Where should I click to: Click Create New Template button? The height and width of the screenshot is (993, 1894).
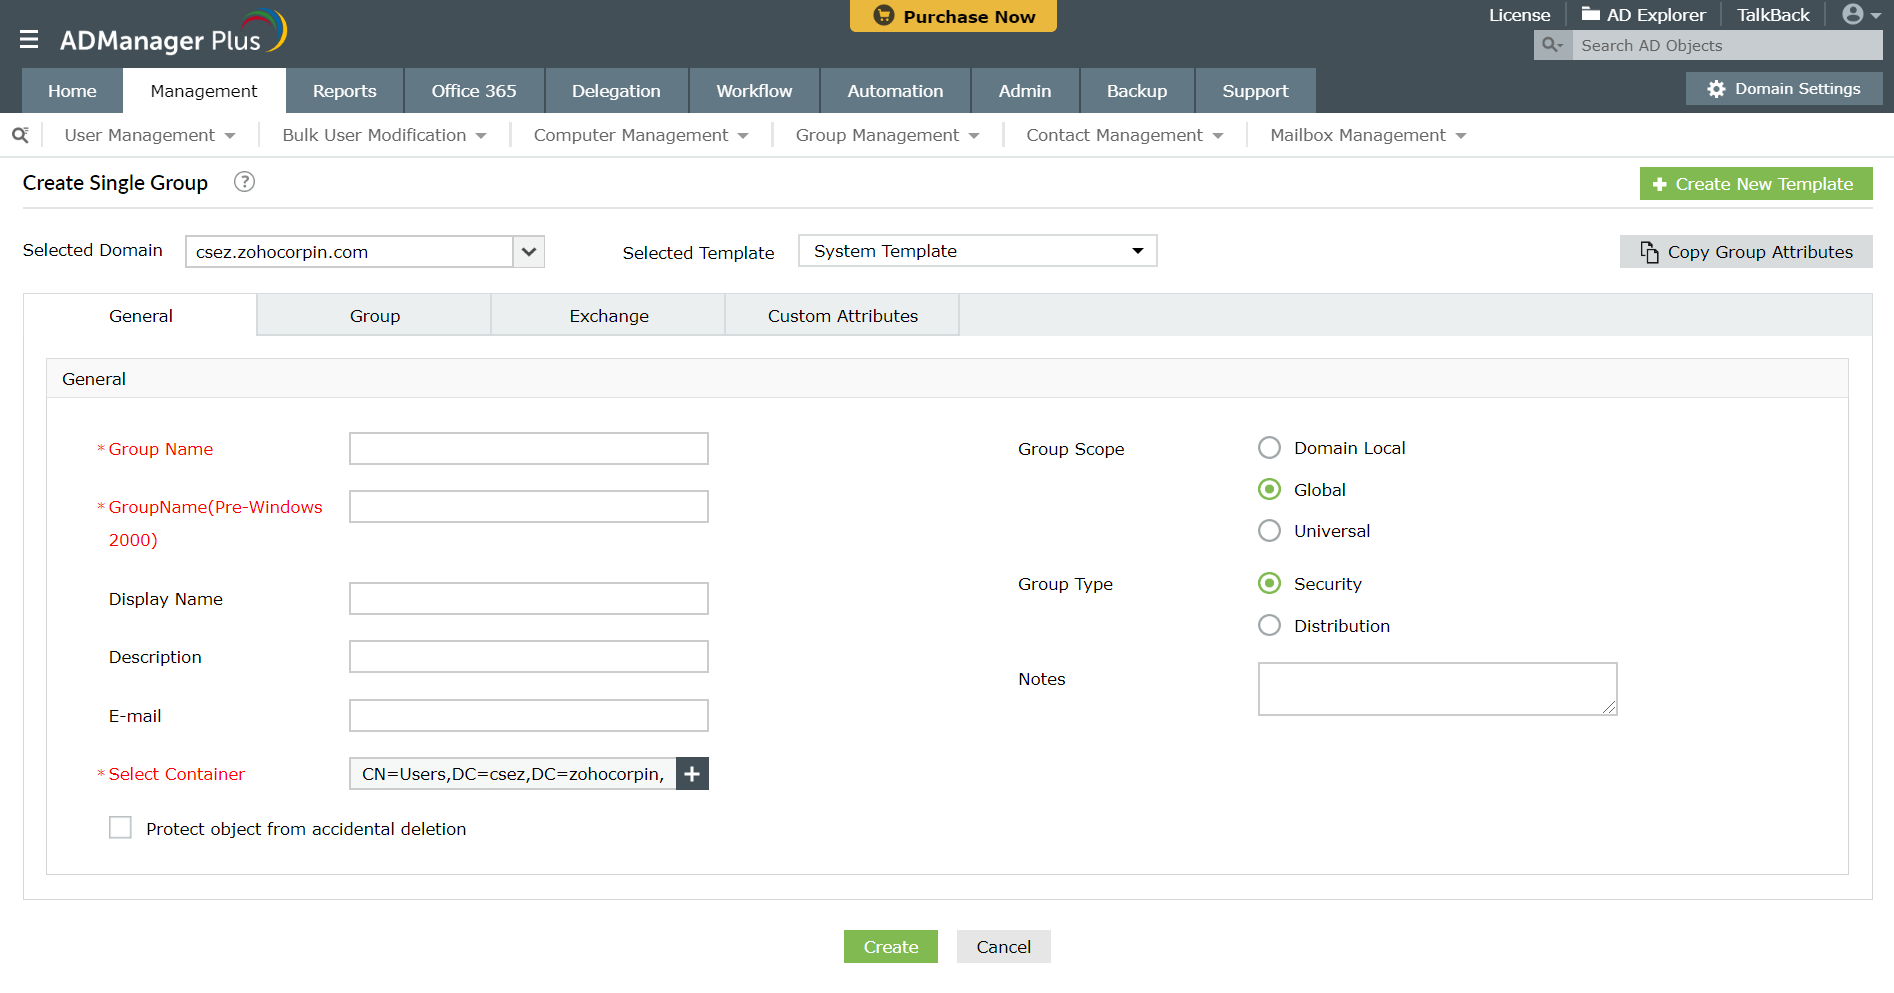(x=1756, y=184)
